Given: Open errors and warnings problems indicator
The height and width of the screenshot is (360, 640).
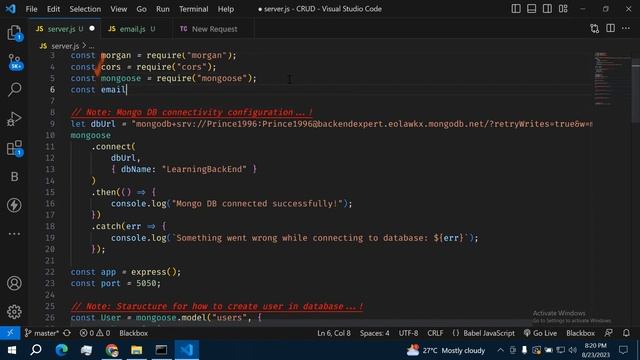Looking at the screenshot, I should (95, 333).
